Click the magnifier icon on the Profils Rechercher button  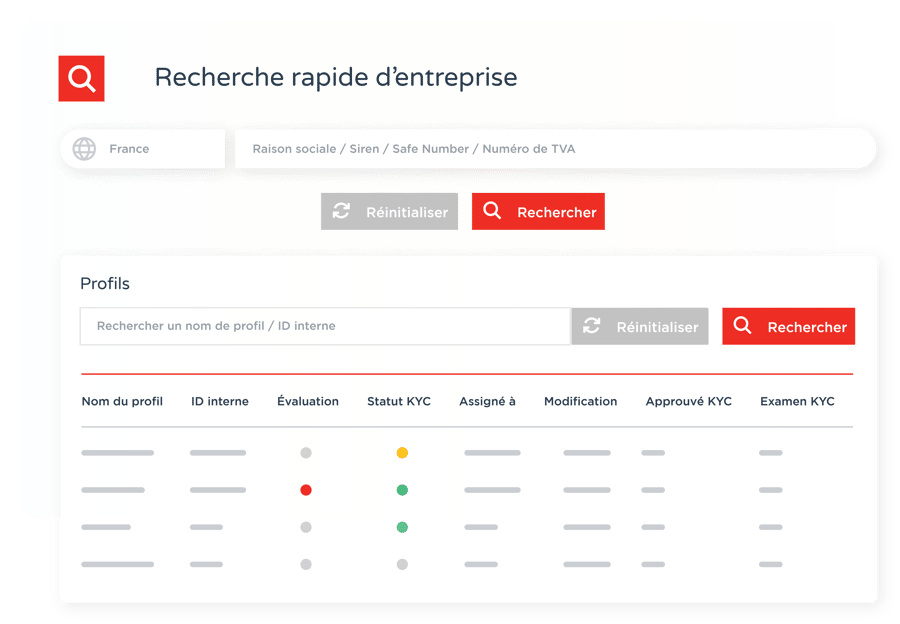pyautogui.click(x=742, y=327)
